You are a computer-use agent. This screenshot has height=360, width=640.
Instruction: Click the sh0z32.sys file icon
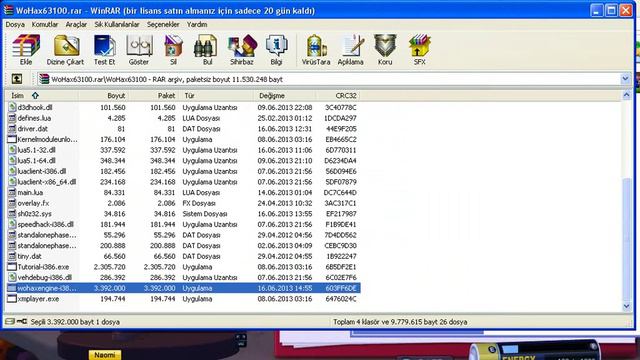12,213
